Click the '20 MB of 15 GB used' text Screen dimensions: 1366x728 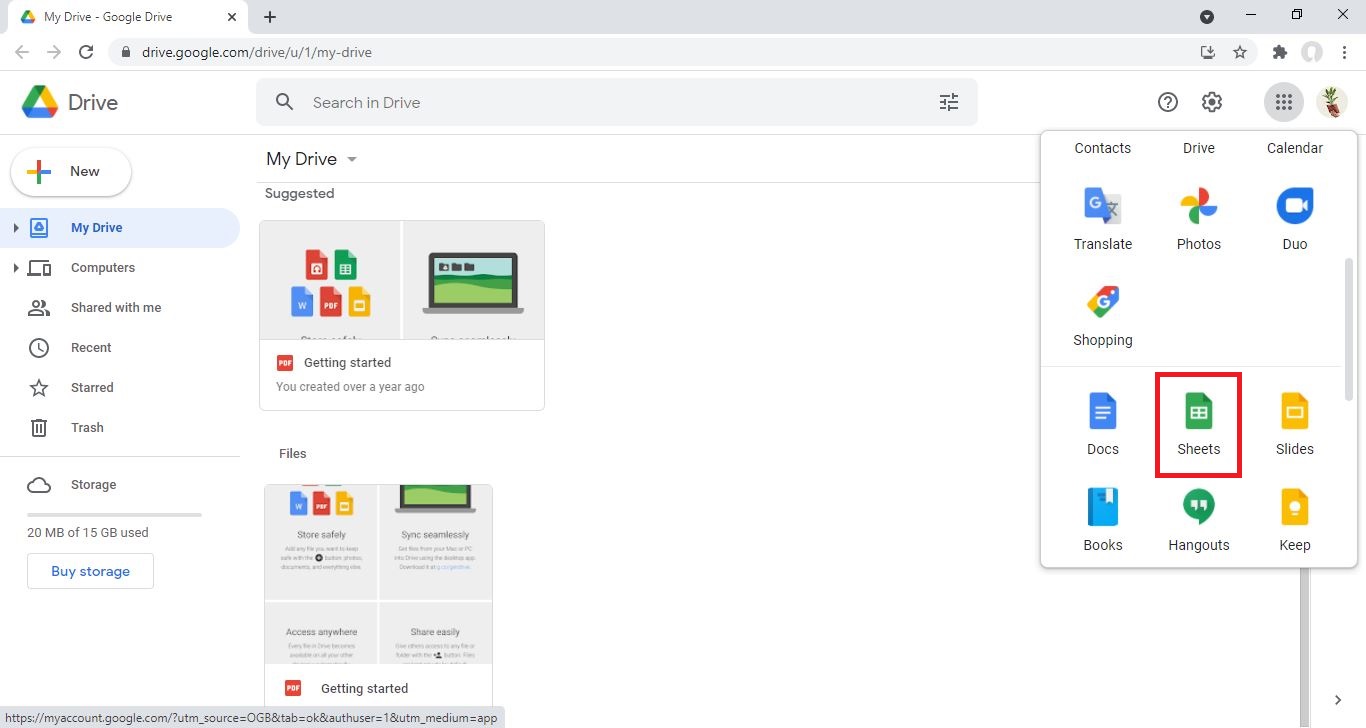click(x=88, y=533)
